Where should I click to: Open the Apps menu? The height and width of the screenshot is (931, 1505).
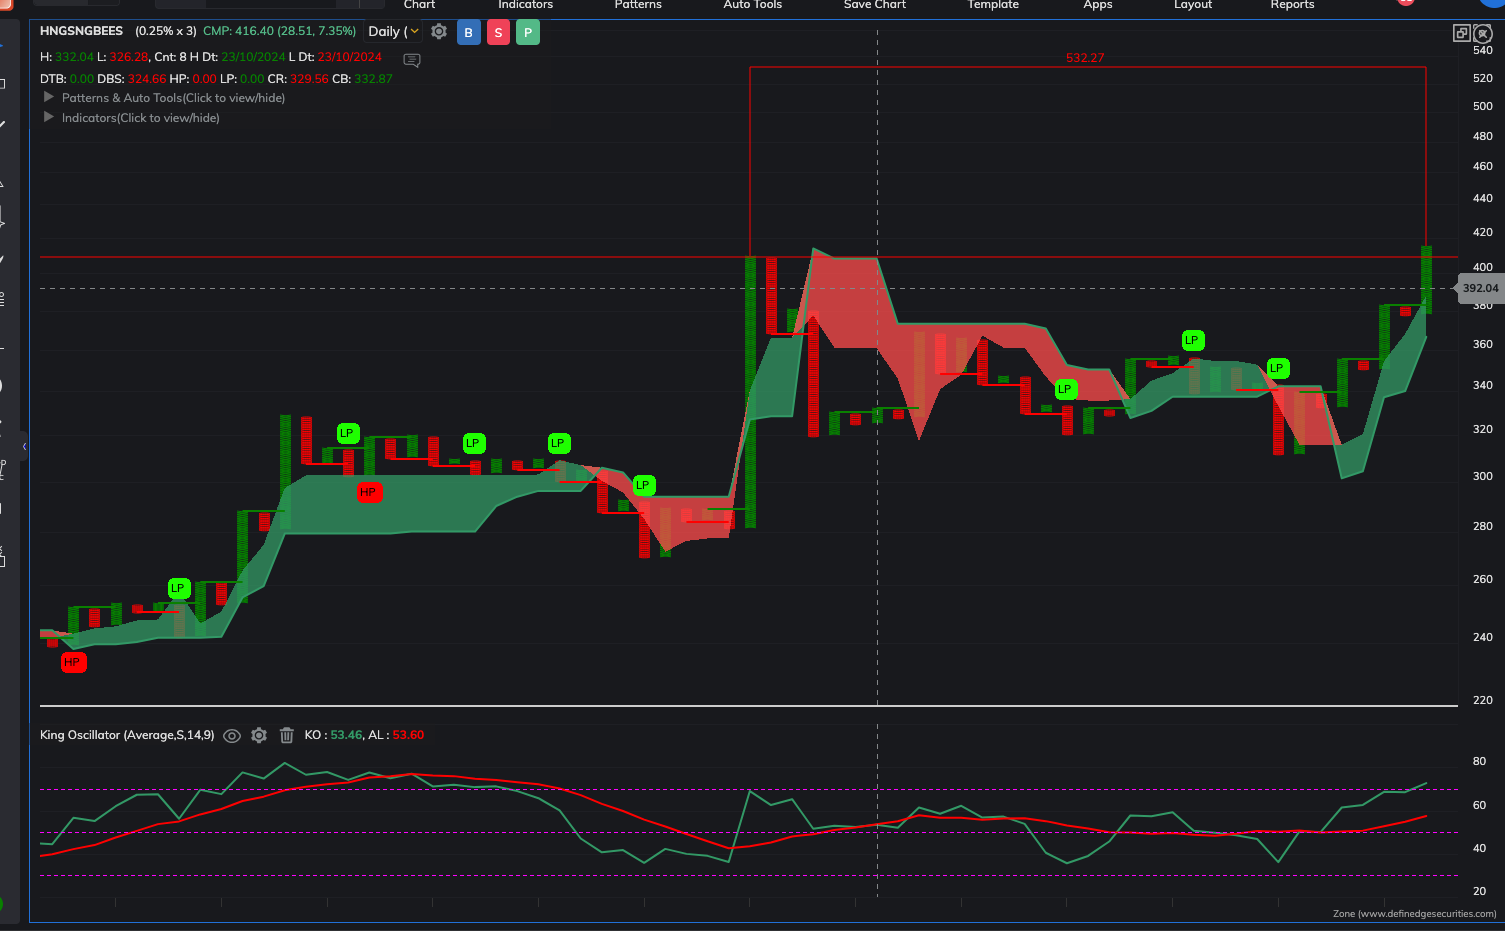coord(1098,5)
